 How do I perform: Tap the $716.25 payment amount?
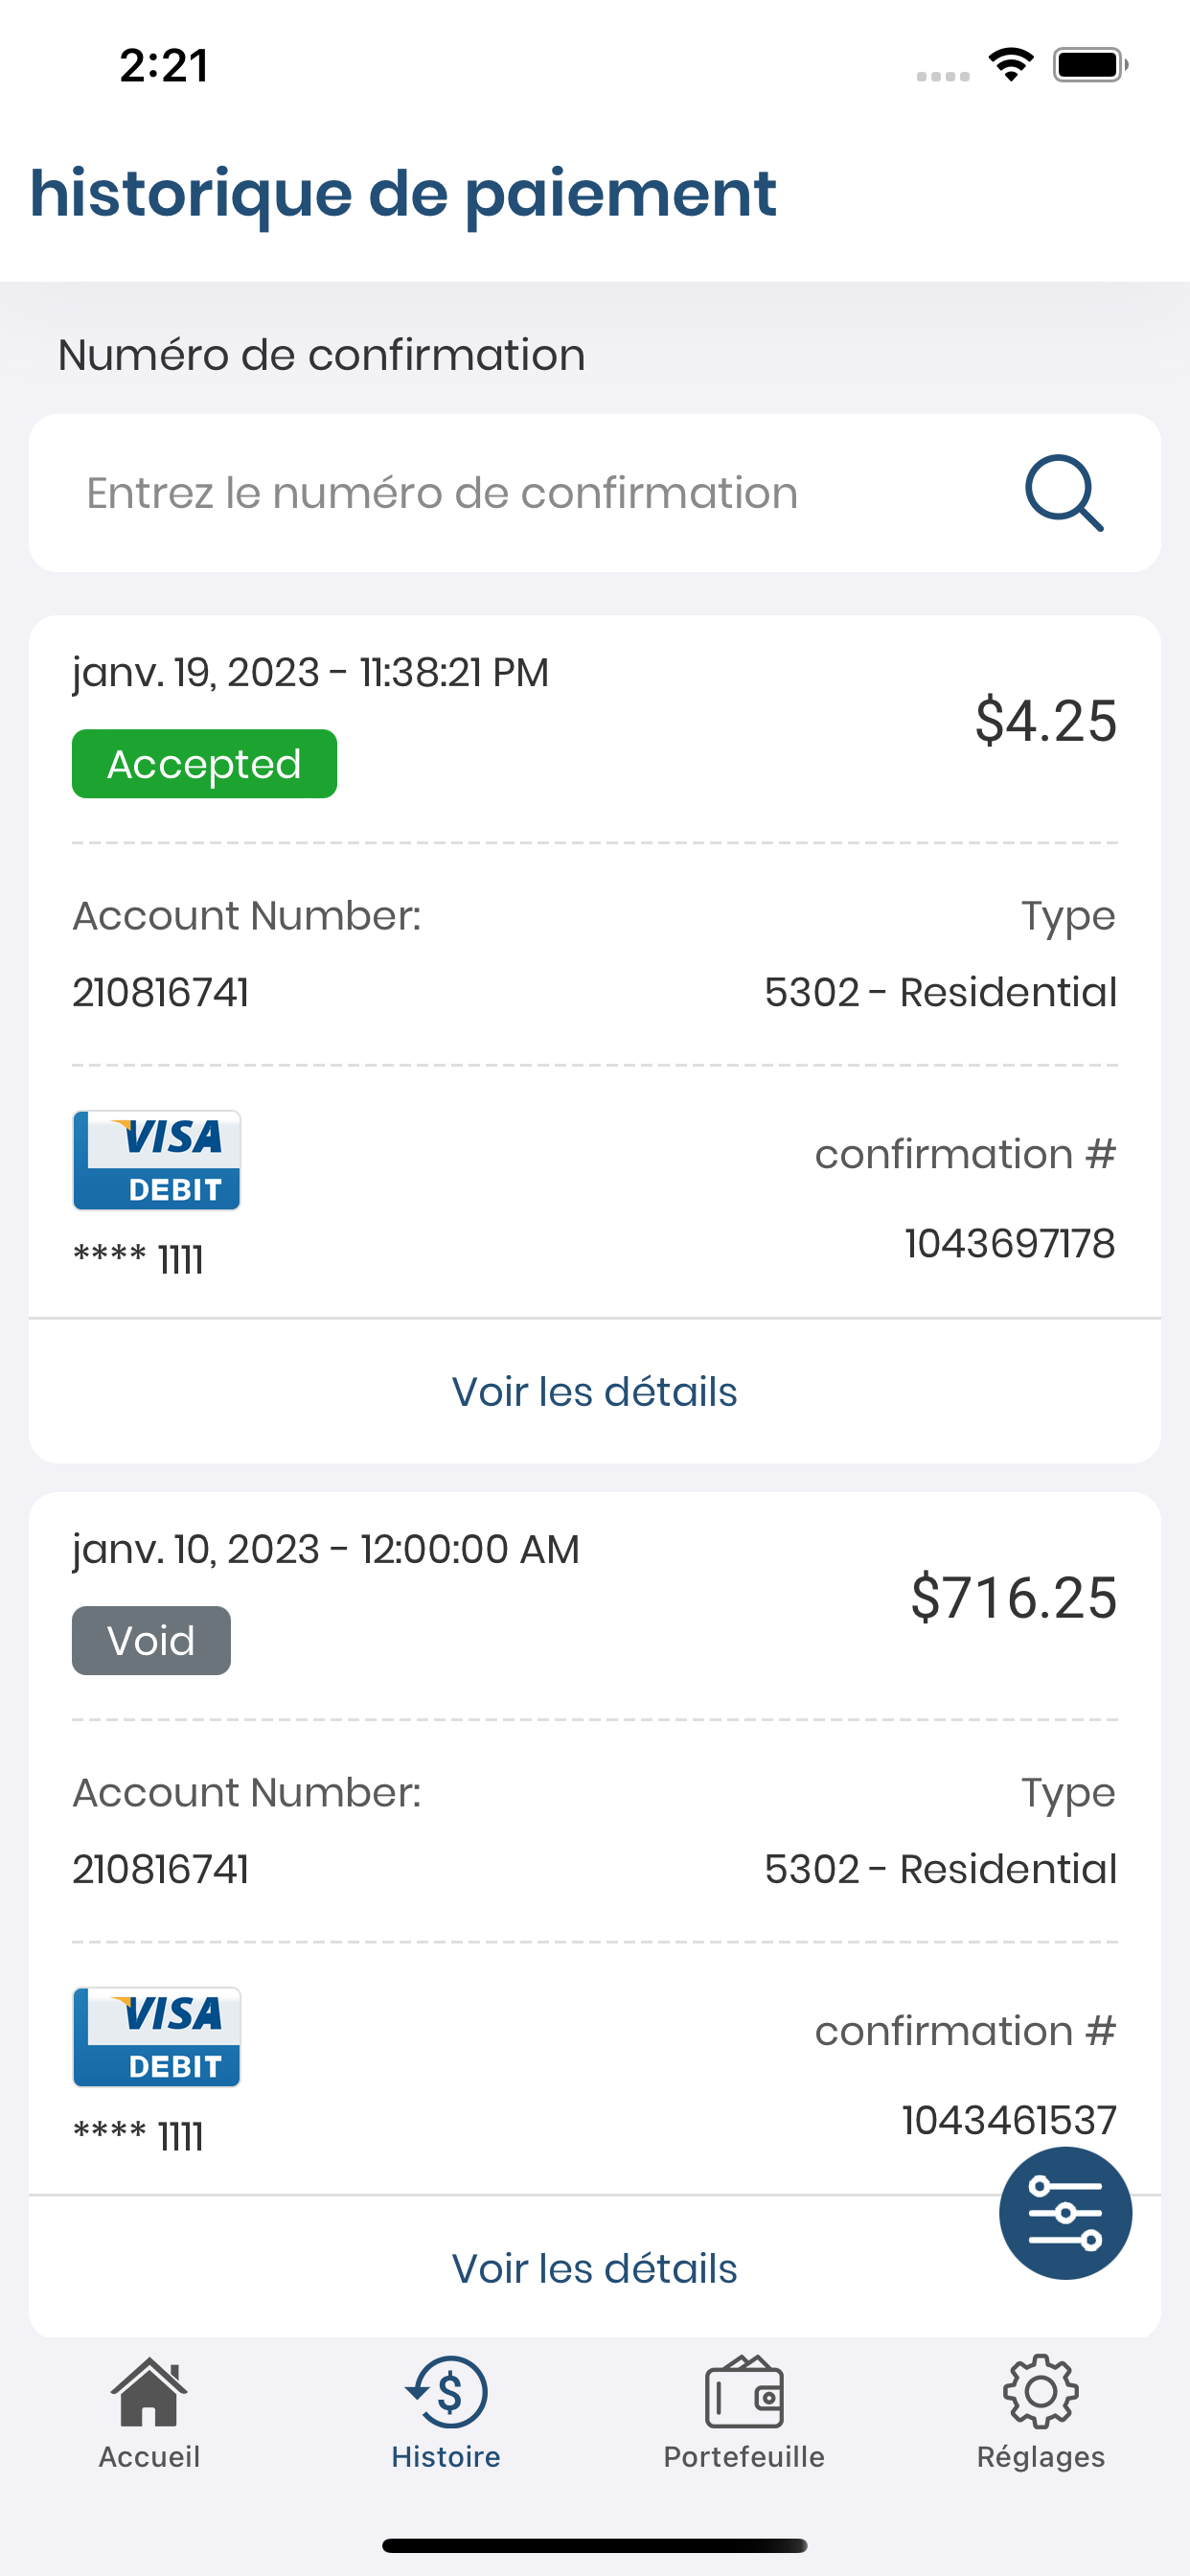[1013, 1597]
